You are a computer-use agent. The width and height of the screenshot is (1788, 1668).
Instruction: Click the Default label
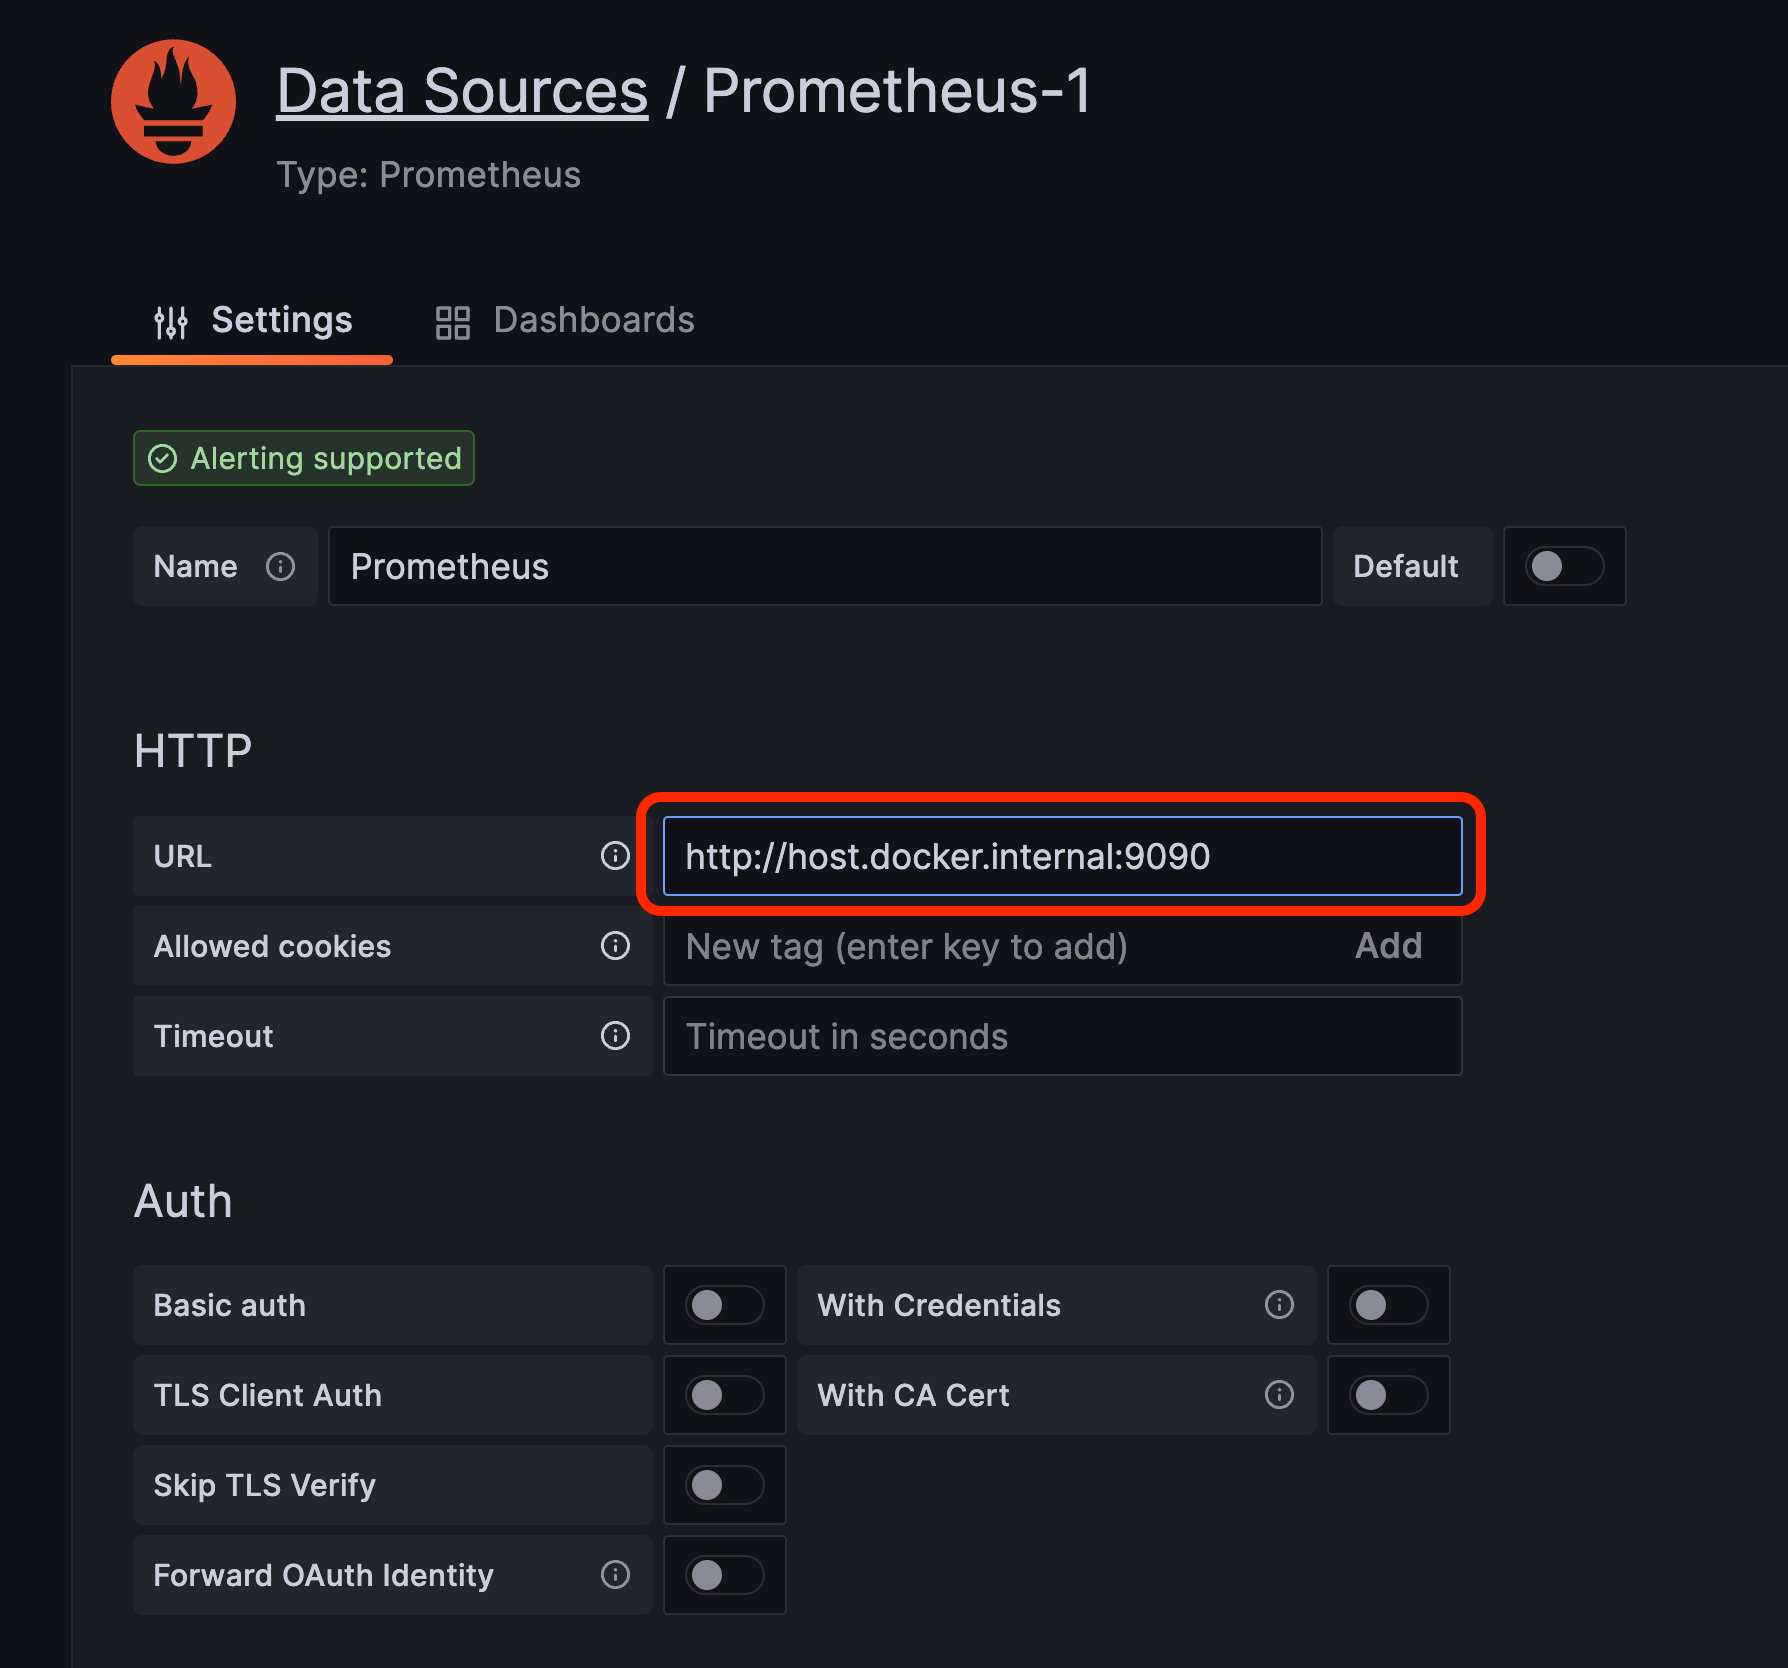click(1405, 567)
